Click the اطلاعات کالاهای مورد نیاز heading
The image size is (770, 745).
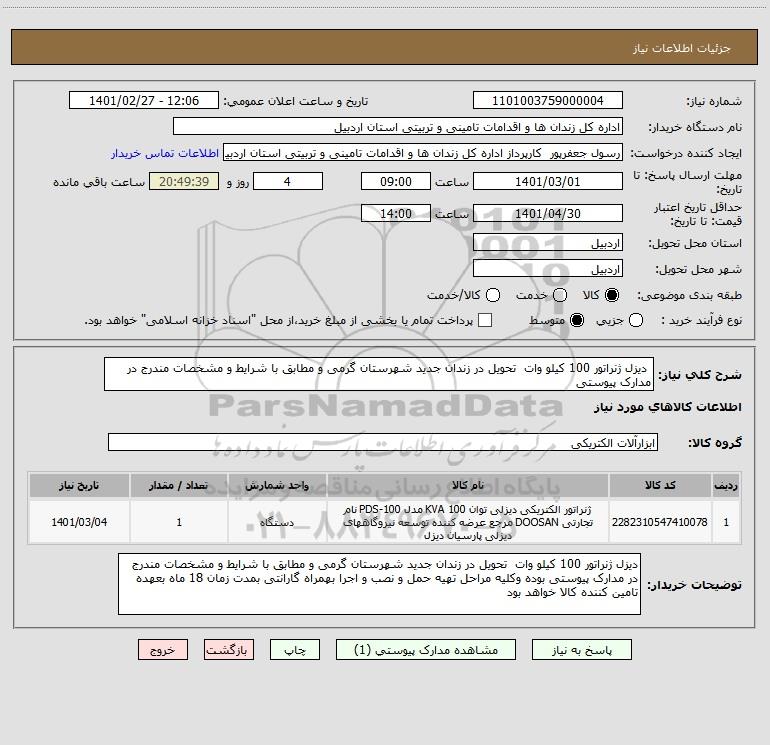668,407
